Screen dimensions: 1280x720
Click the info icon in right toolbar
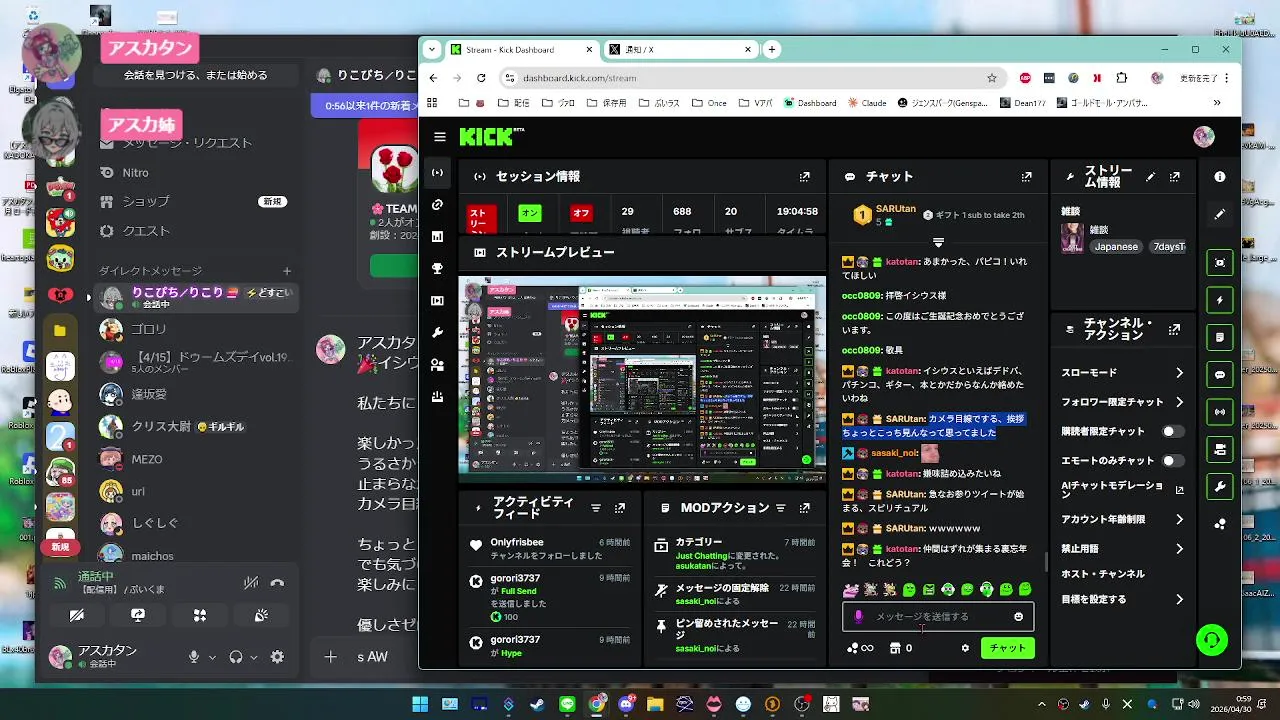[1220, 177]
